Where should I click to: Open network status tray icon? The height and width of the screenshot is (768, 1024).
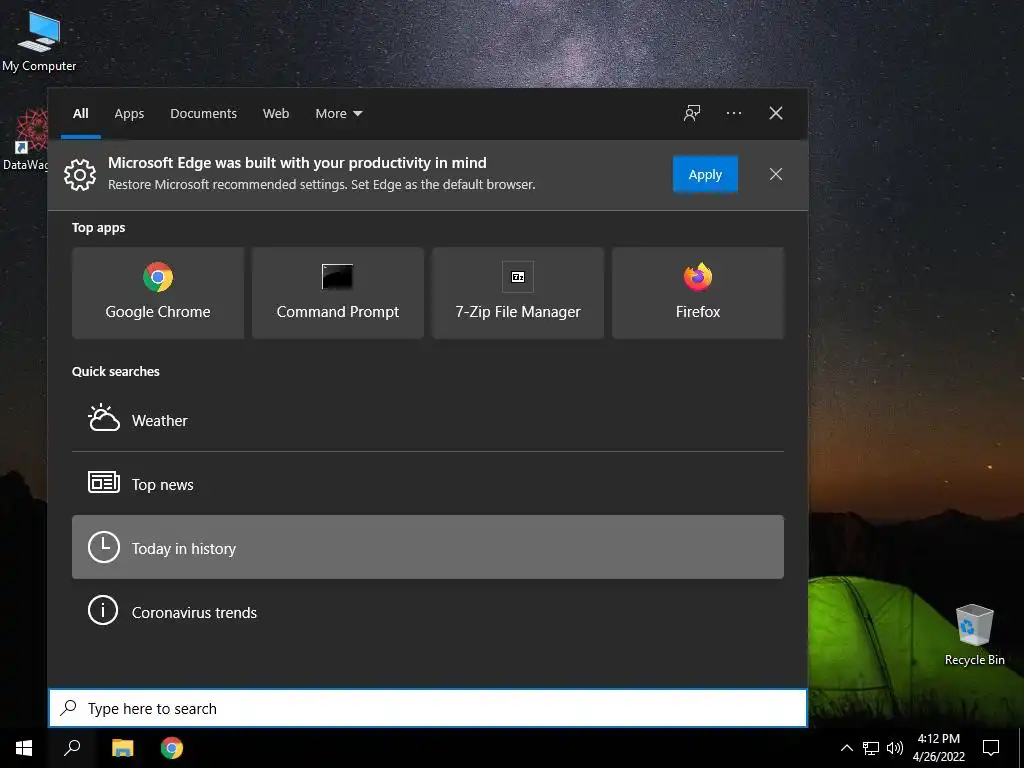(871, 748)
